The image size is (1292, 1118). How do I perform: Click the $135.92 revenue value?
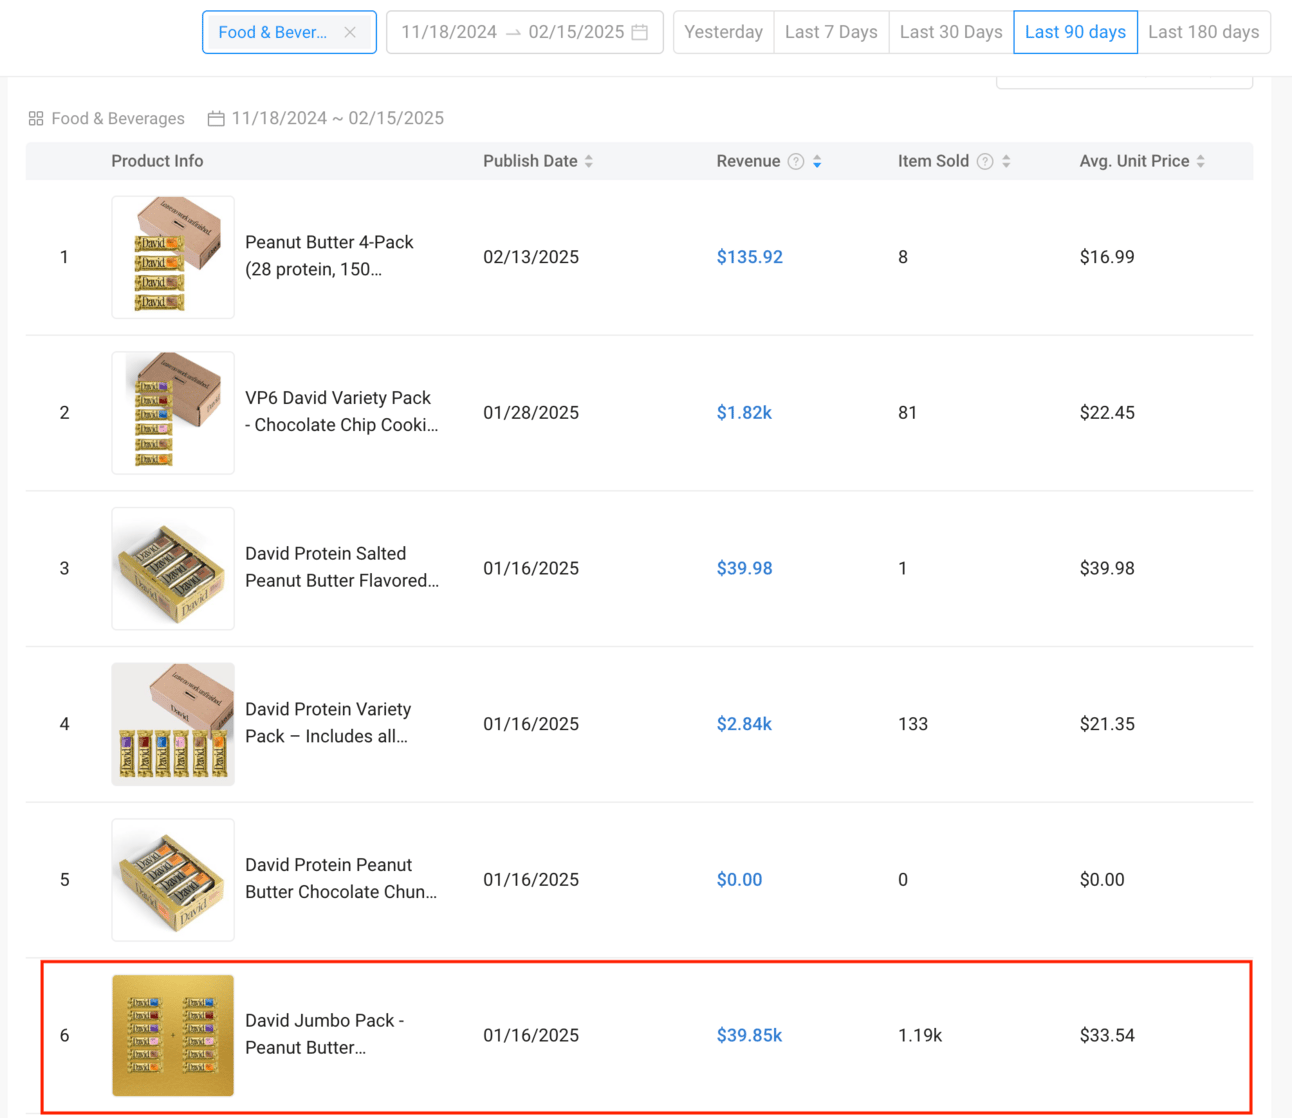(x=750, y=257)
